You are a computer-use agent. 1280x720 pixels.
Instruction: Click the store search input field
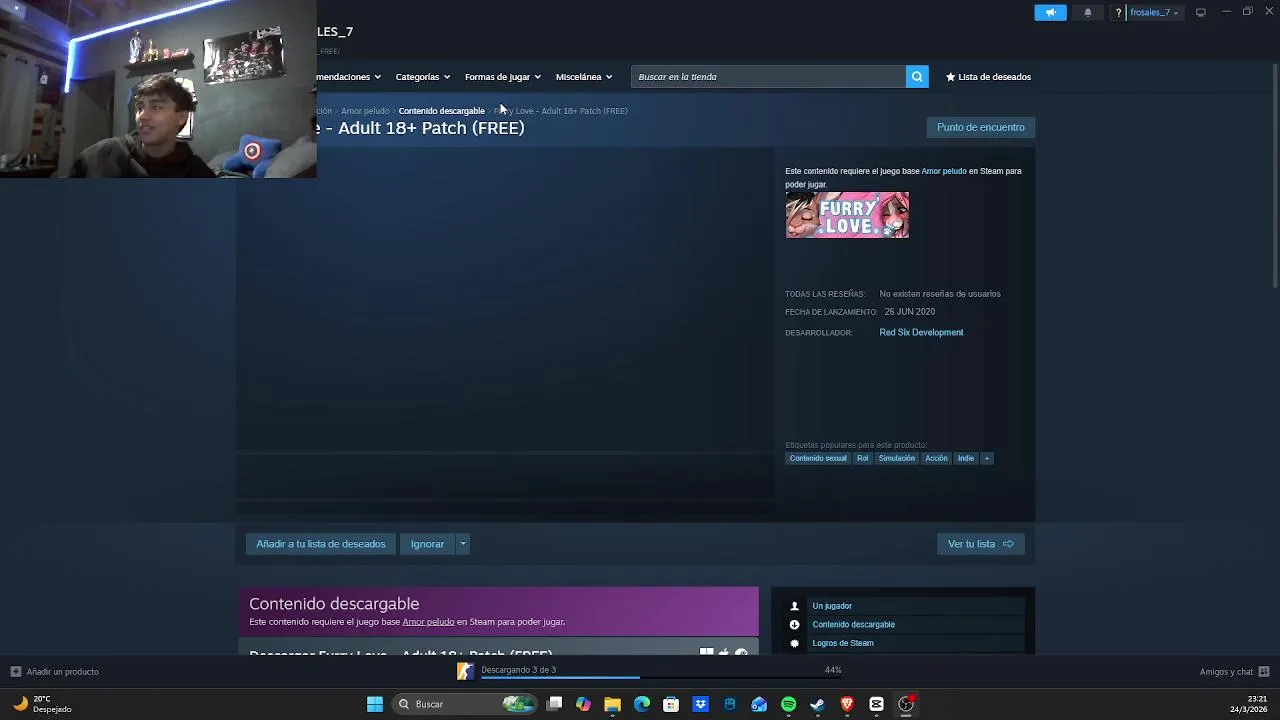pyautogui.click(x=768, y=77)
